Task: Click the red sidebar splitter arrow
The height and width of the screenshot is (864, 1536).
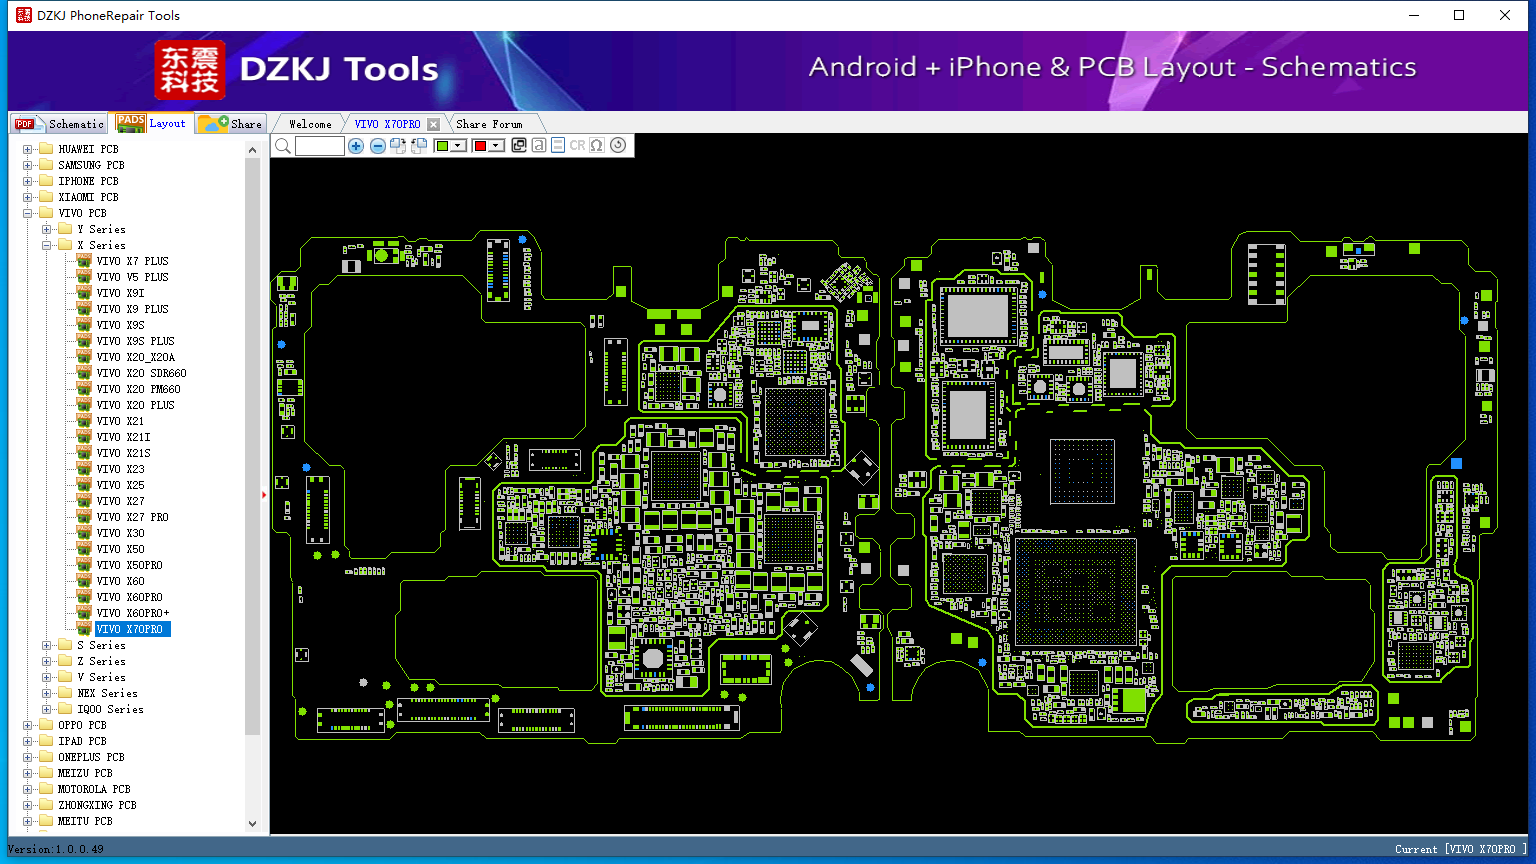Action: (x=264, y=494)
